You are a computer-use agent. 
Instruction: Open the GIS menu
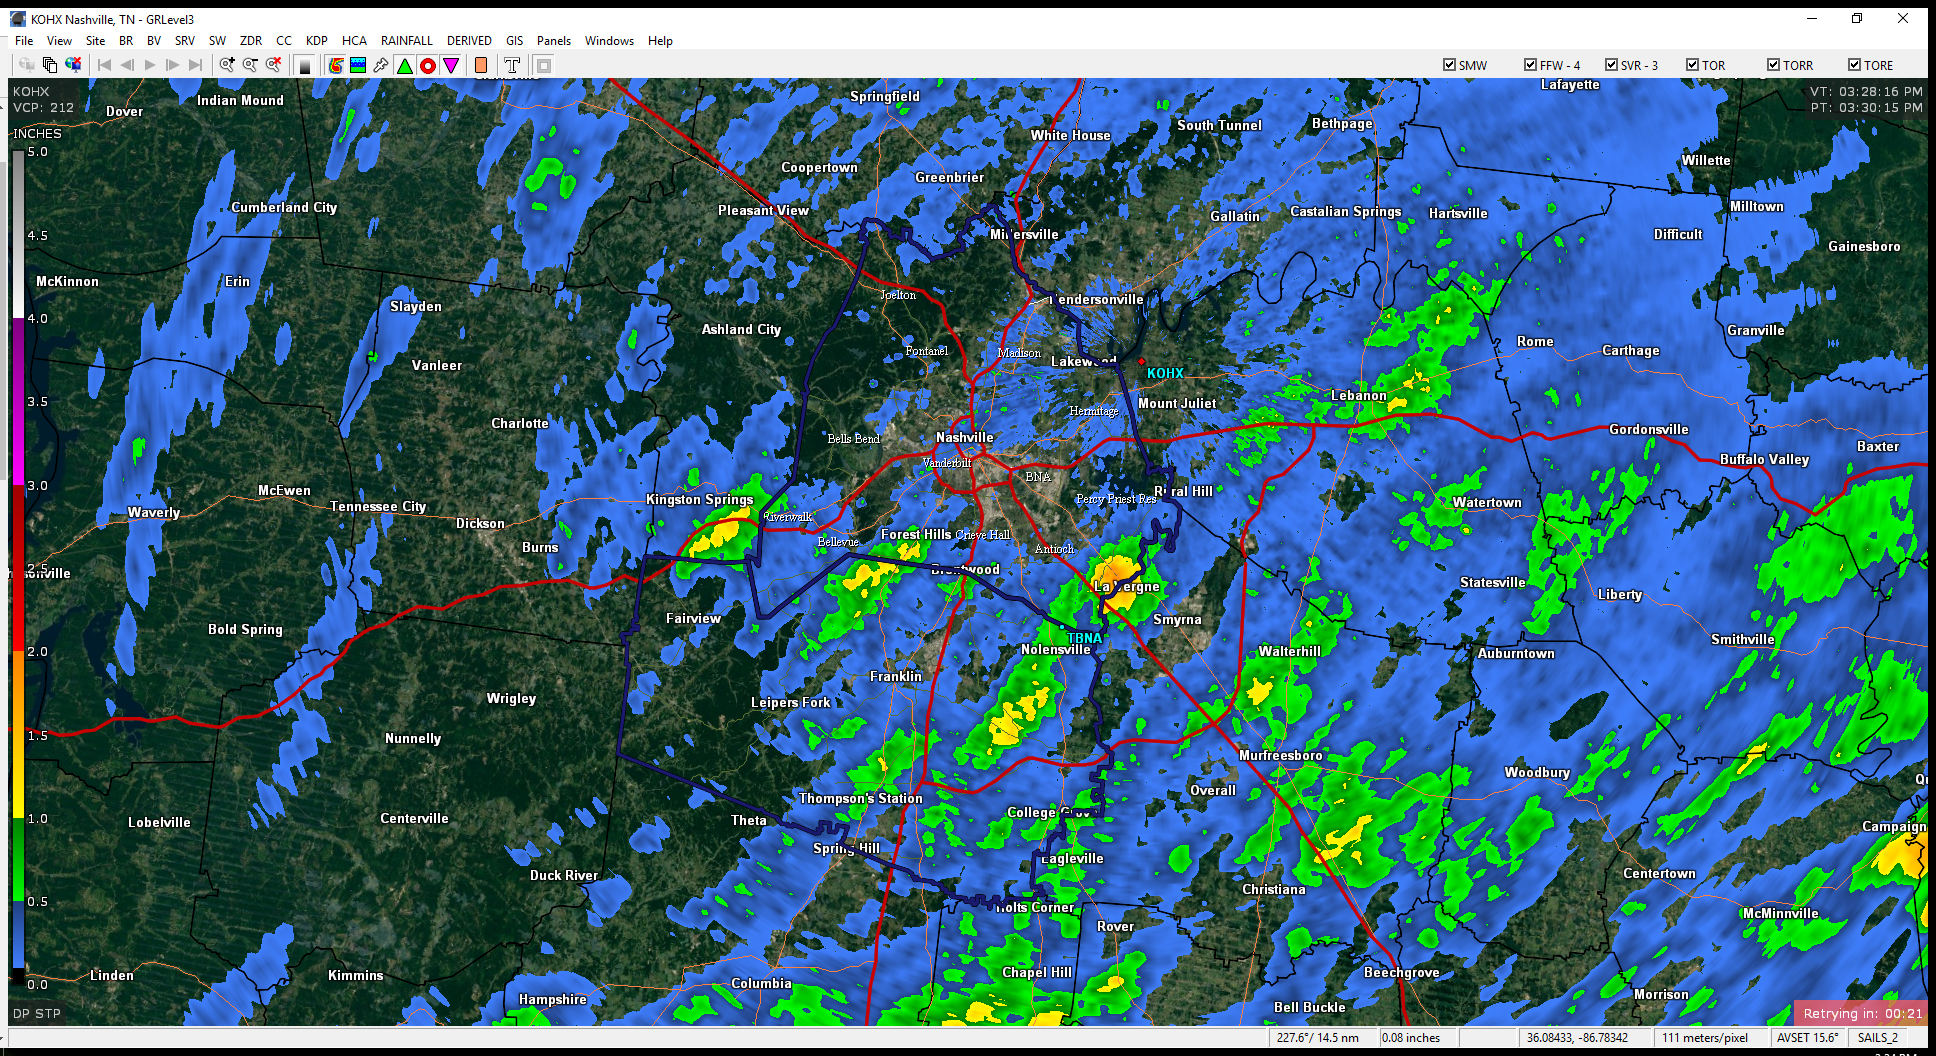click(515, 41)
